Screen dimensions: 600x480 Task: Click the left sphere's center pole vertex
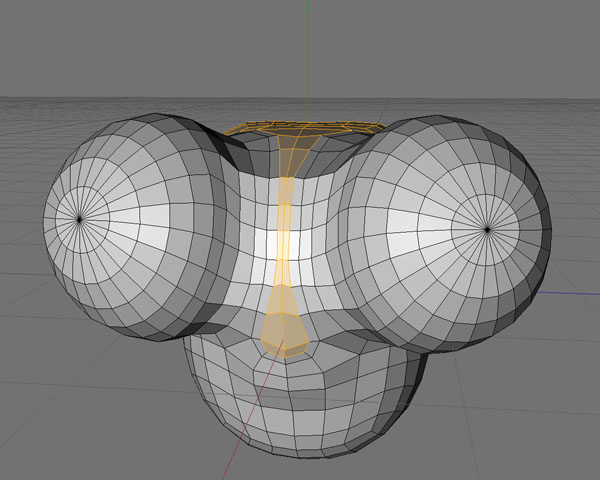click(x=79, y=219)
